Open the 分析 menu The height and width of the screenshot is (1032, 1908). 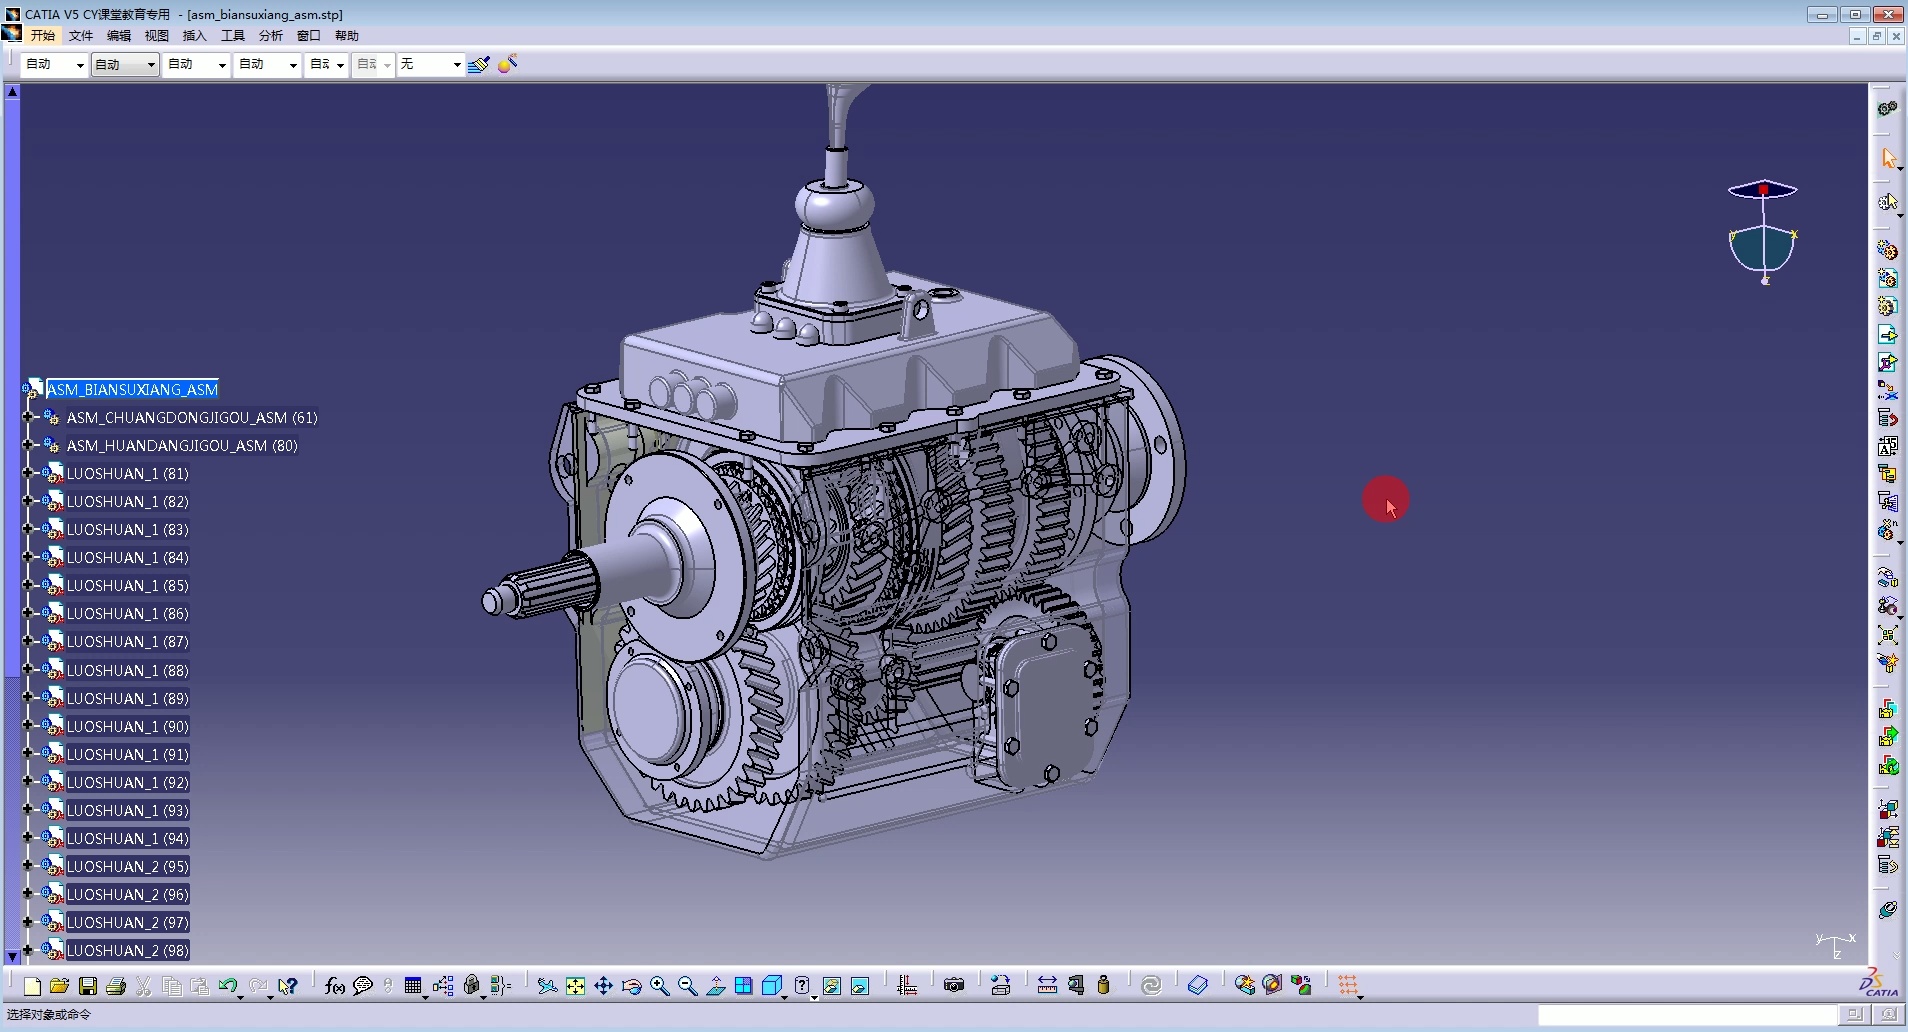pyautogui.click(x=270, y=35)
